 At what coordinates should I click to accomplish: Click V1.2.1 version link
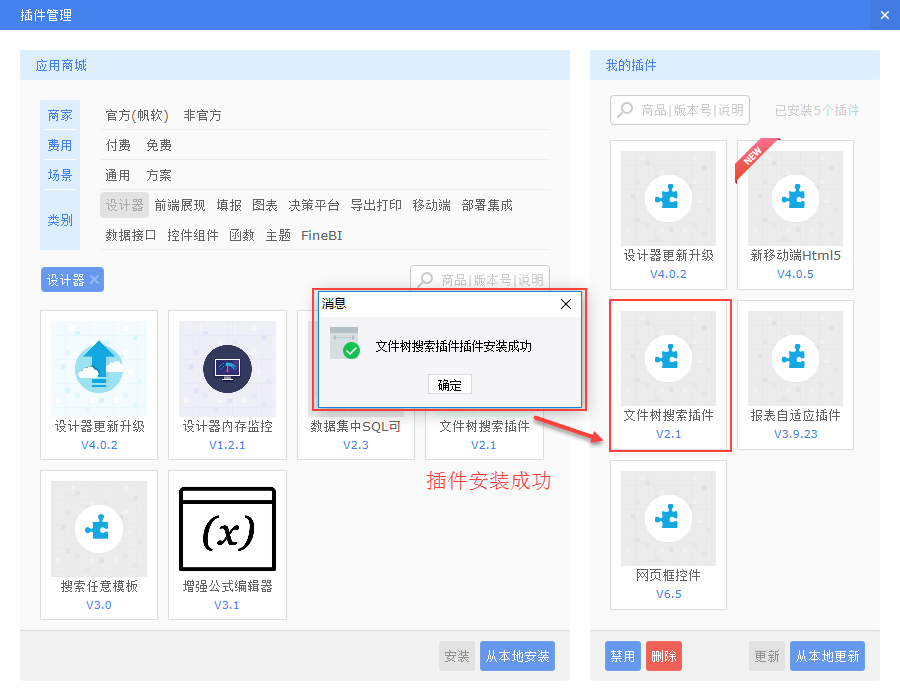click(227, 445)
